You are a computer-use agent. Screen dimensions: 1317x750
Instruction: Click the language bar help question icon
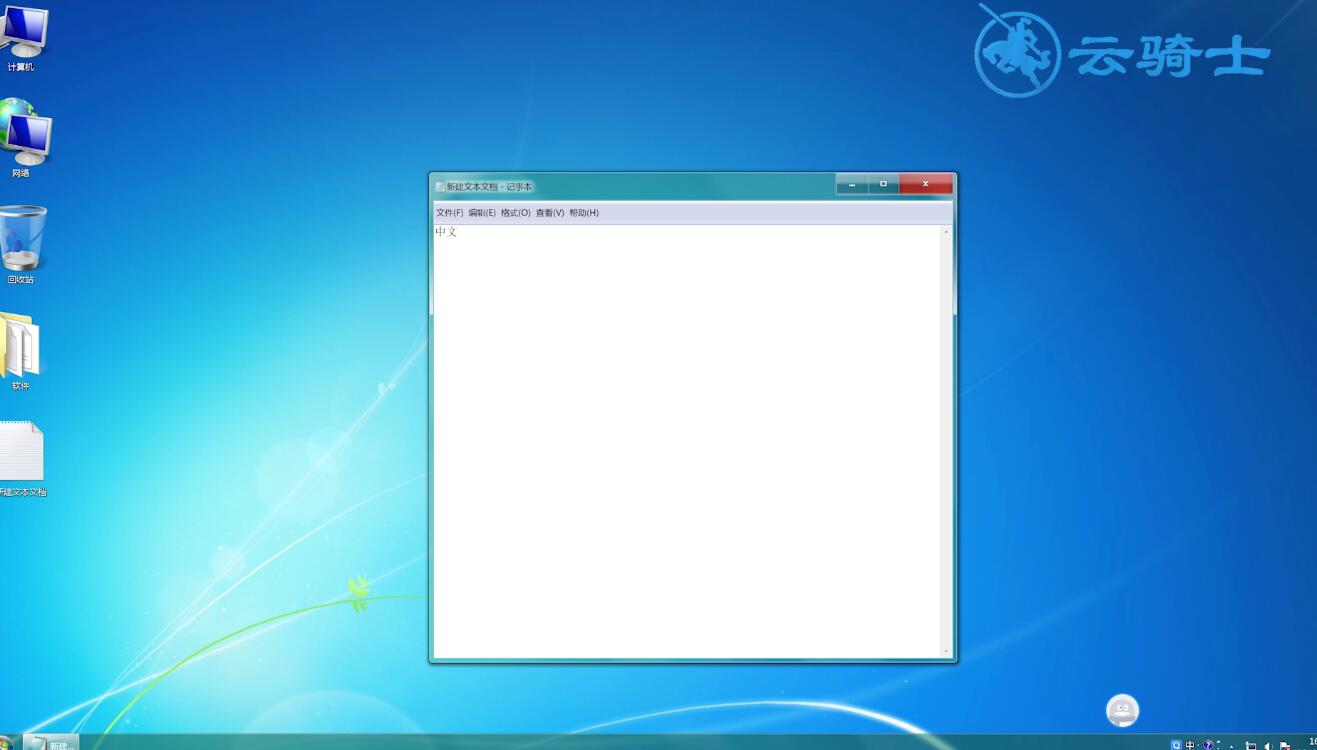pos(1208,745)
